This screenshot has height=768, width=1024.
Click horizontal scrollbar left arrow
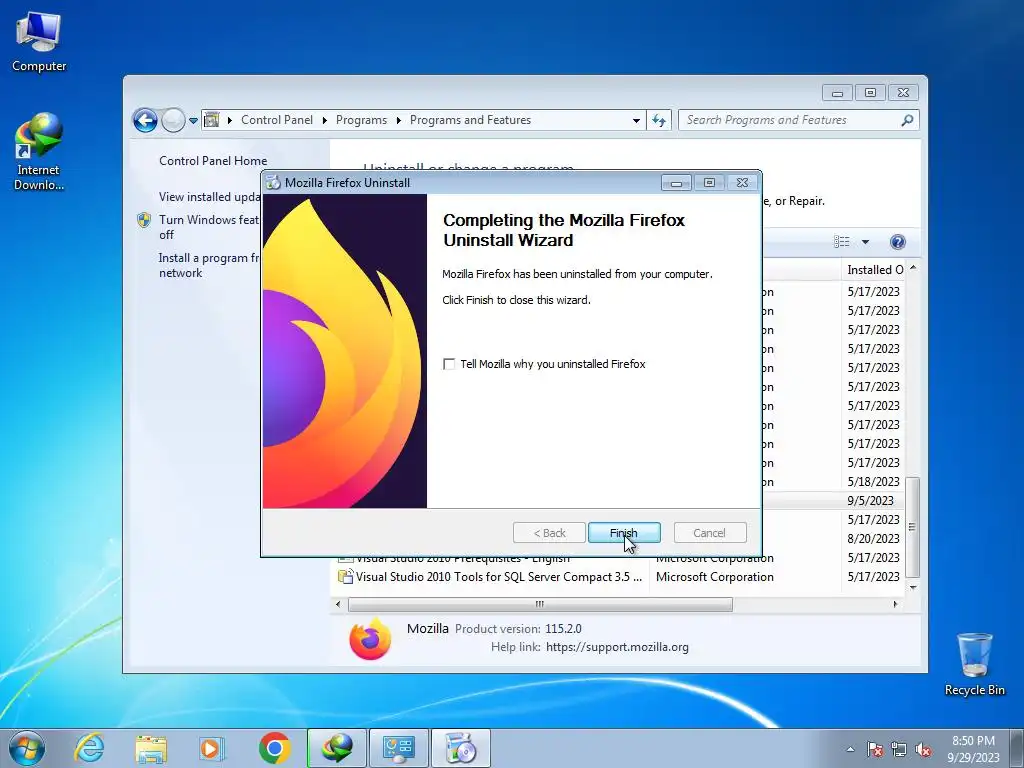pyautogui.click(x=338, y=604)
